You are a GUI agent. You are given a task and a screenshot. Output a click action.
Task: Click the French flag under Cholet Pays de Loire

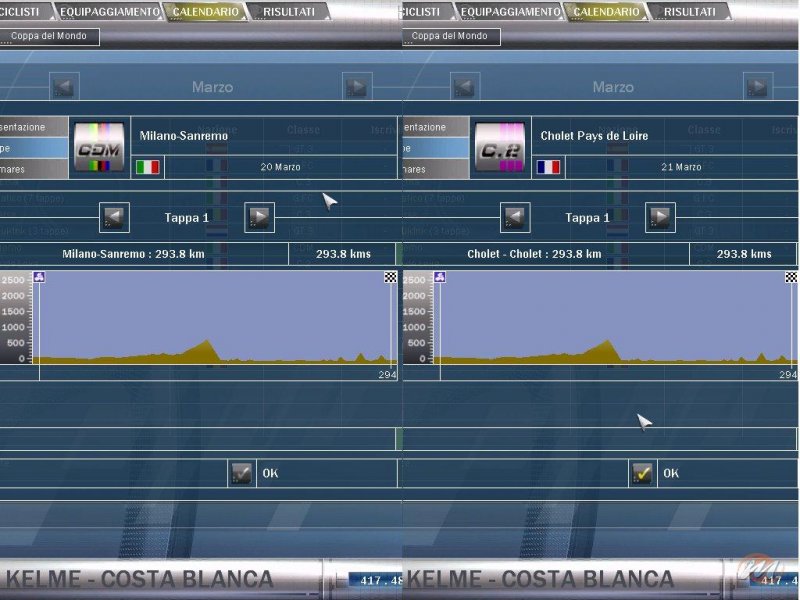[547, 167]
